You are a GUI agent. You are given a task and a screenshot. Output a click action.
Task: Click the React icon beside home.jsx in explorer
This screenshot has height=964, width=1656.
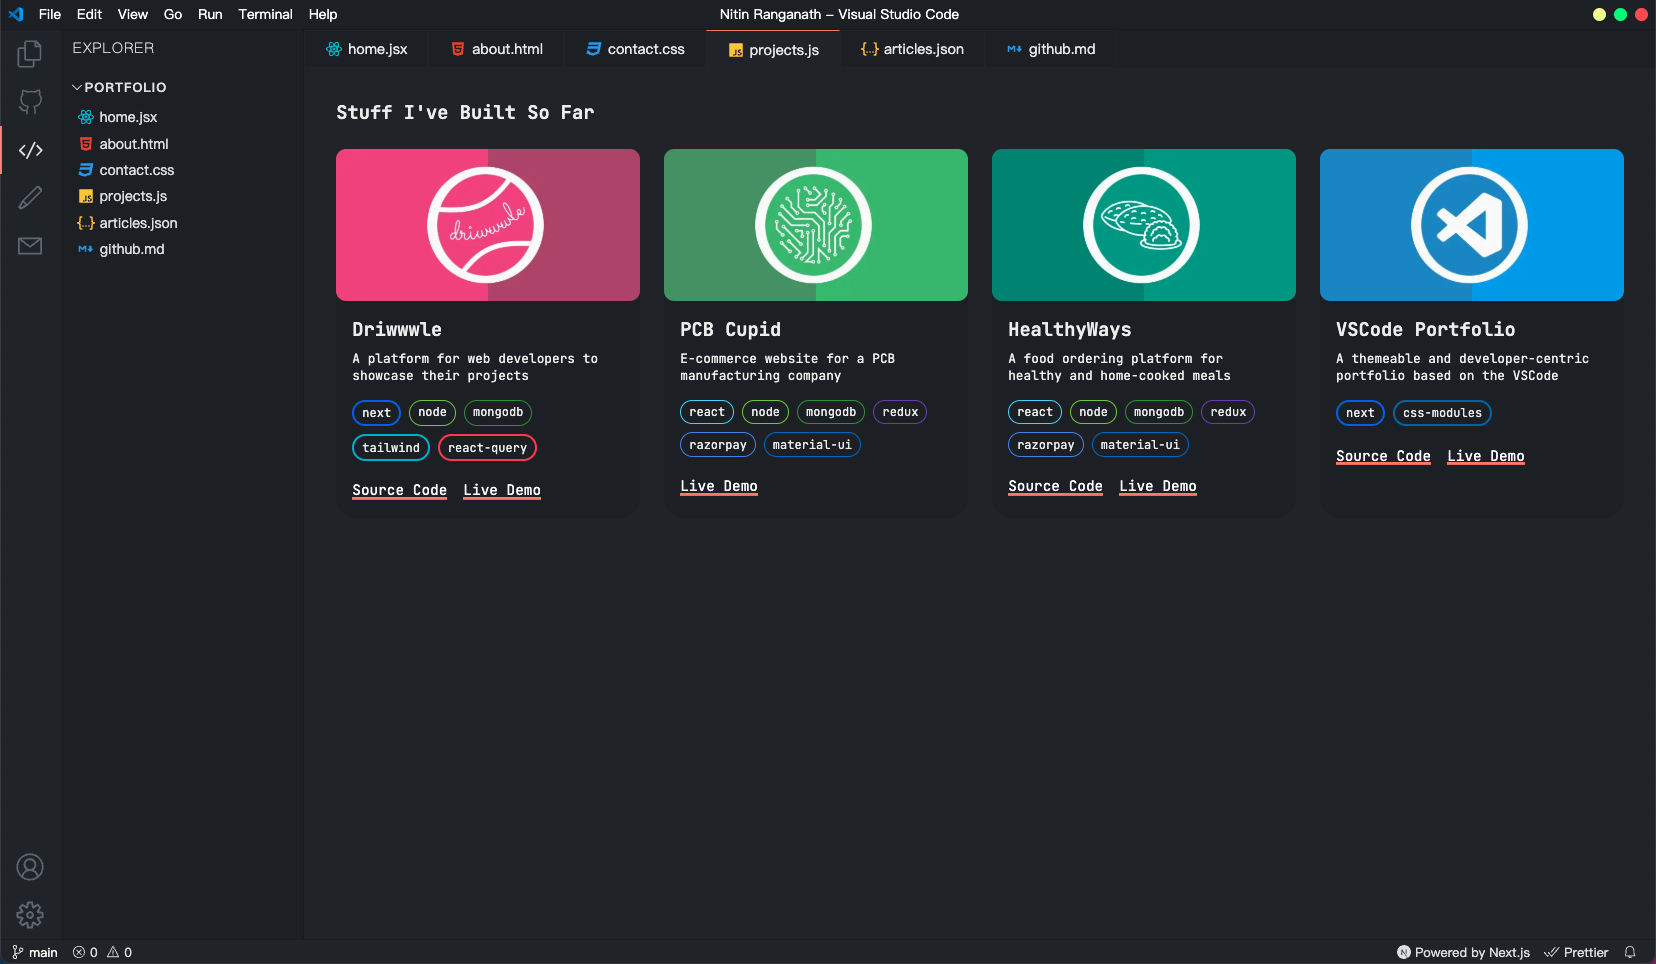(x=86, y=117)
